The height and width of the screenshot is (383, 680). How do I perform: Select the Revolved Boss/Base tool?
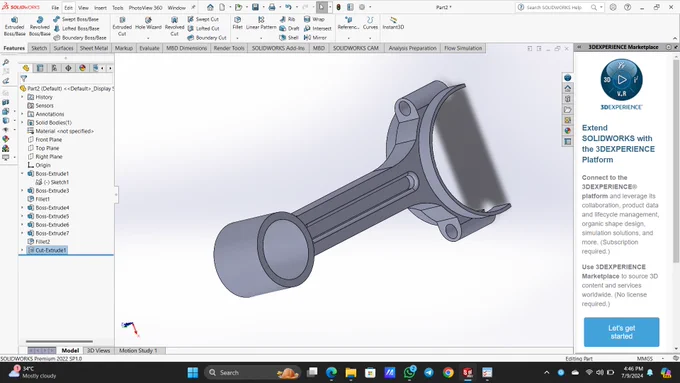[39, 26]
